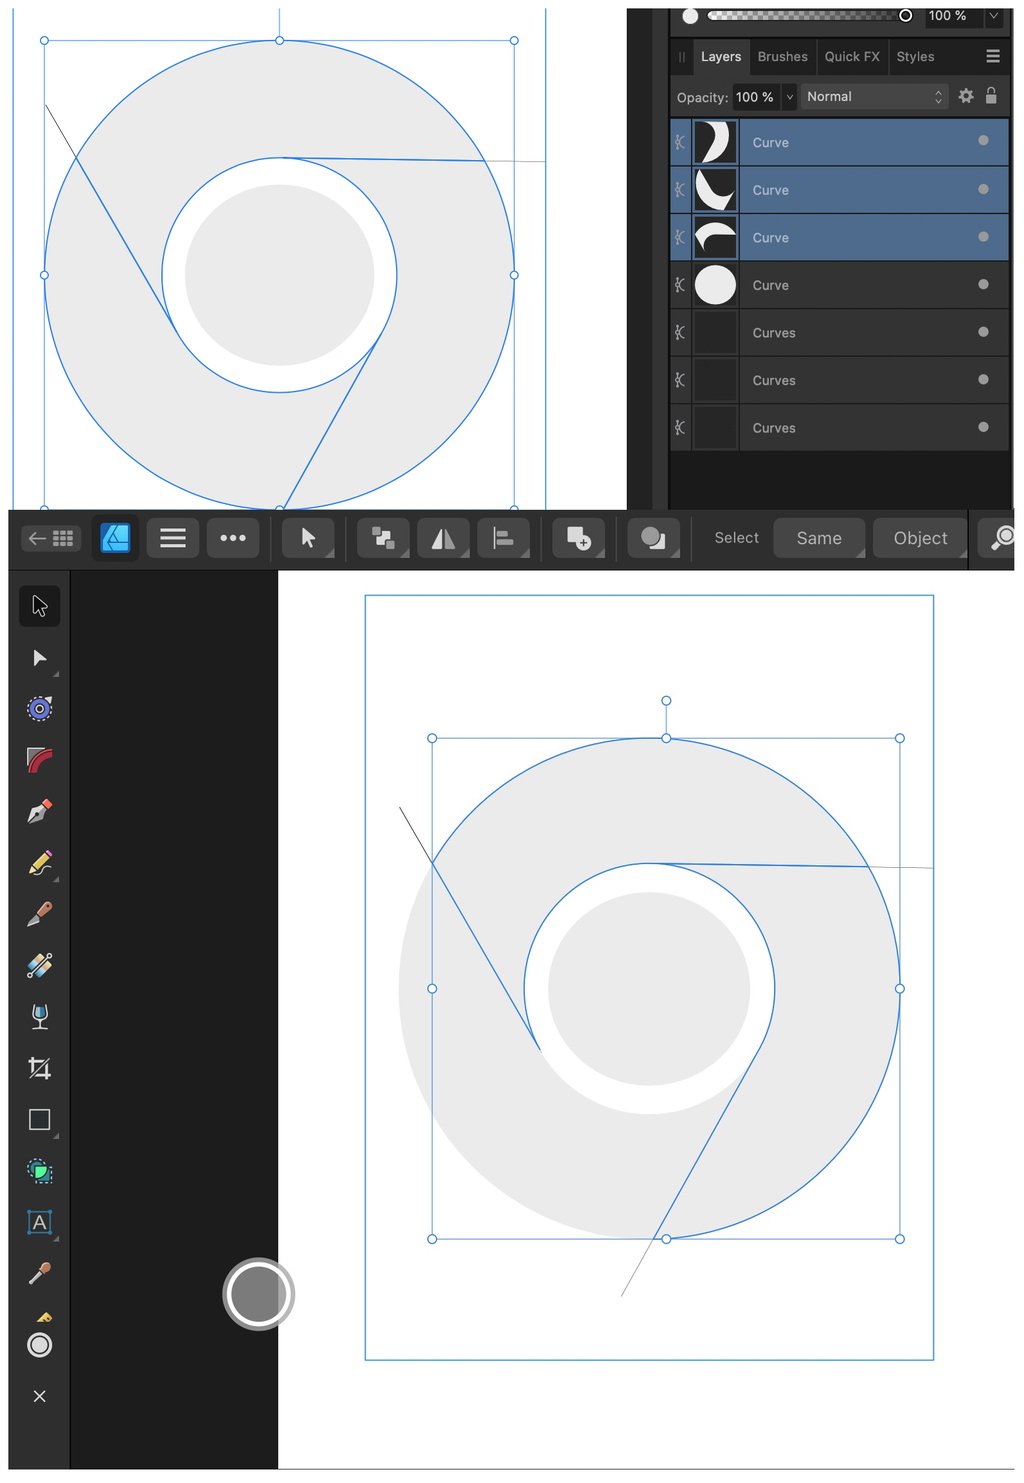Select the Artistic Text tool
The width and height of the screenshot is (1024, 1483).
click(x=40, y=1222)
